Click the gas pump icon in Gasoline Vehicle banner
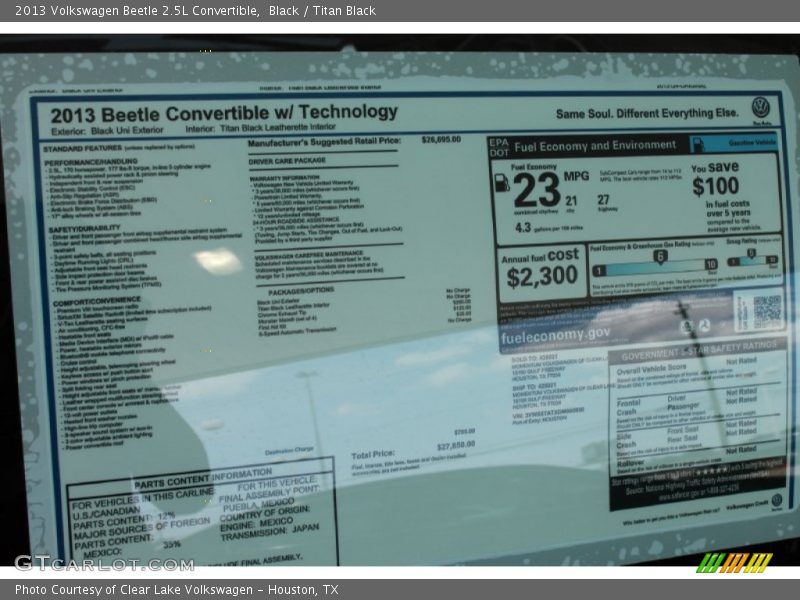Screen dimensions: 800x600 (698, 144)
